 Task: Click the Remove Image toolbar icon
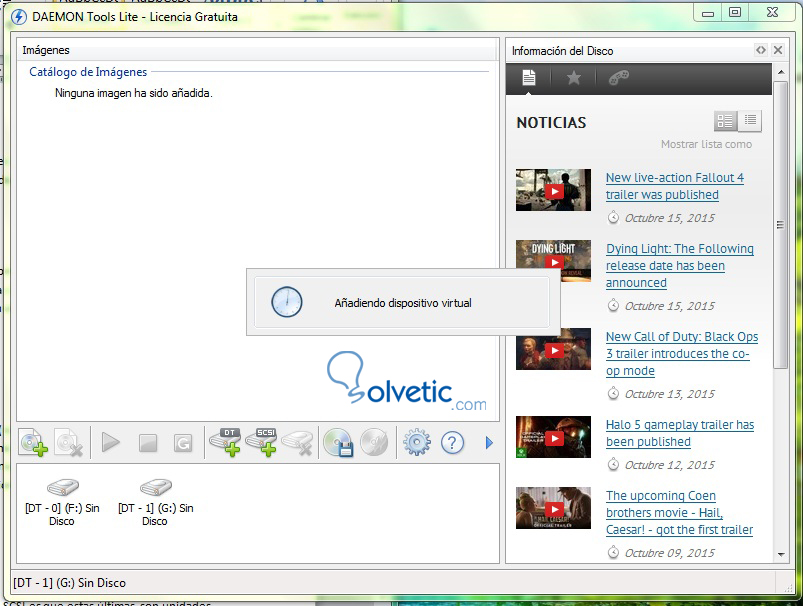[69, 443]
